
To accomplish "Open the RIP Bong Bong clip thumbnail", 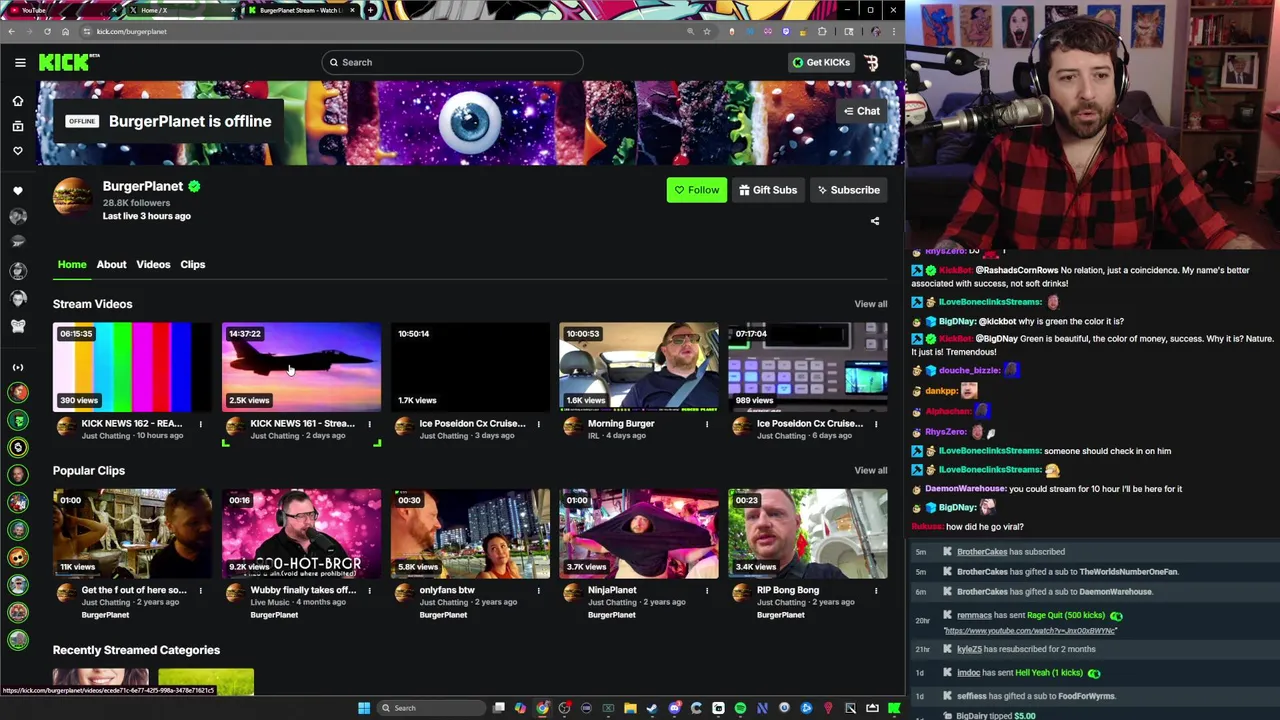I will coord(808,534).
